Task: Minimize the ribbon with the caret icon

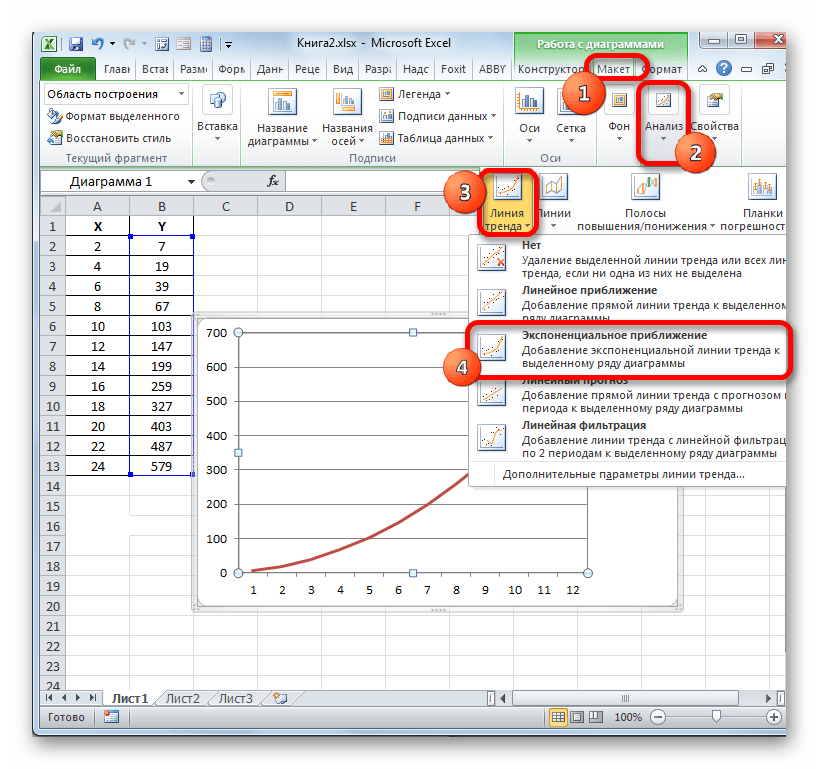Action: pyautogui.click(x=702, y=69)
